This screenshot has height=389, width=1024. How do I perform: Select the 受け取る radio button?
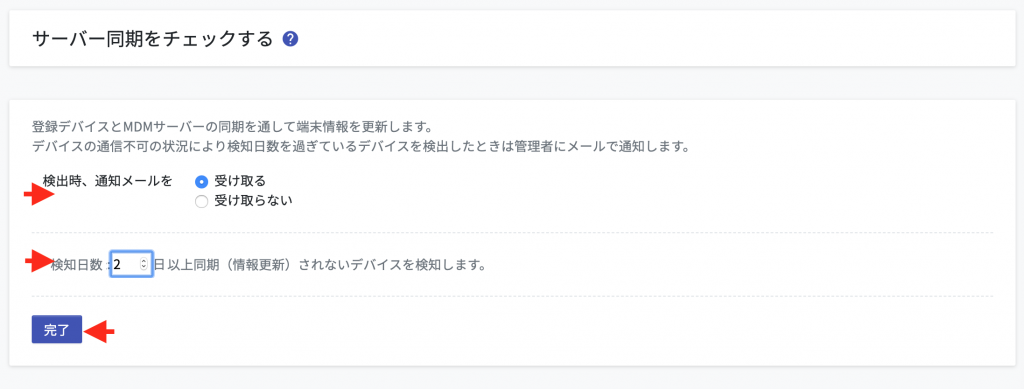click(202, 182)
